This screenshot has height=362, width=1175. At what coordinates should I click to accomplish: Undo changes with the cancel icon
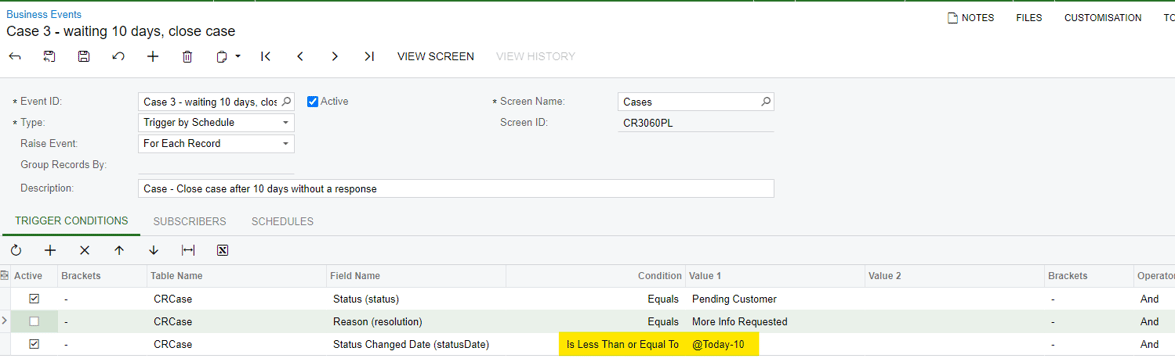118,56
